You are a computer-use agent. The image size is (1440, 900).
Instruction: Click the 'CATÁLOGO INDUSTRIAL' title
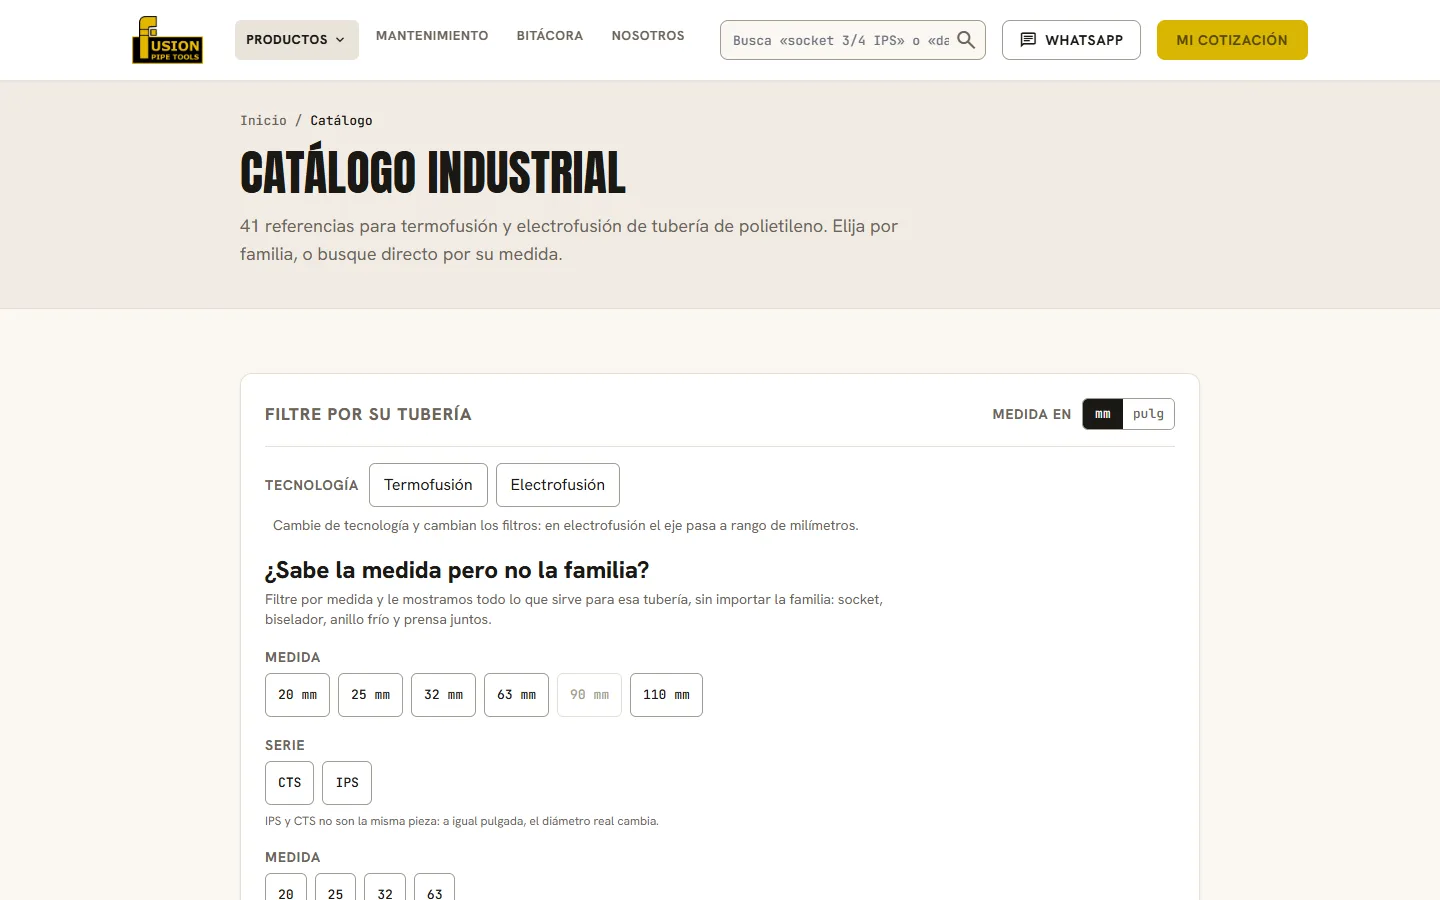[433, 173]
